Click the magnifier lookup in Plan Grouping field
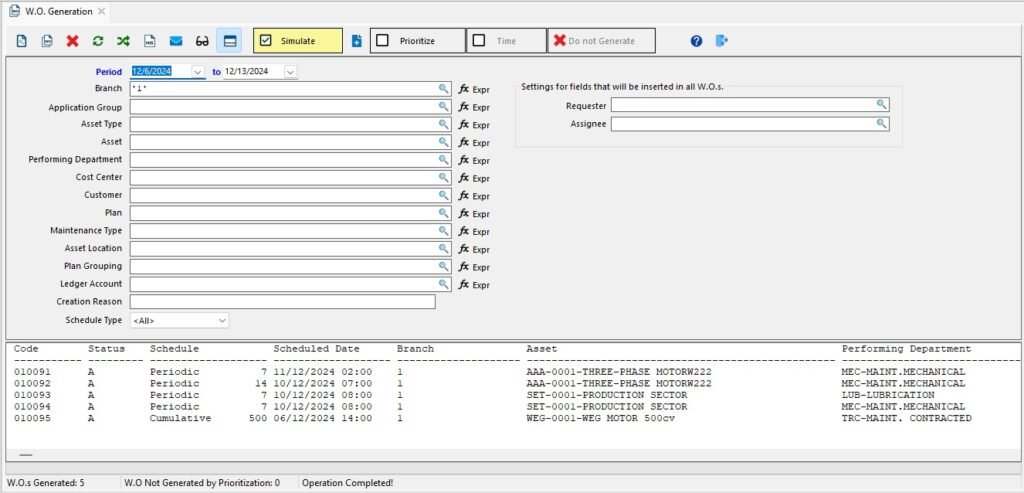The image size is (1024, 493). point(443,266)
